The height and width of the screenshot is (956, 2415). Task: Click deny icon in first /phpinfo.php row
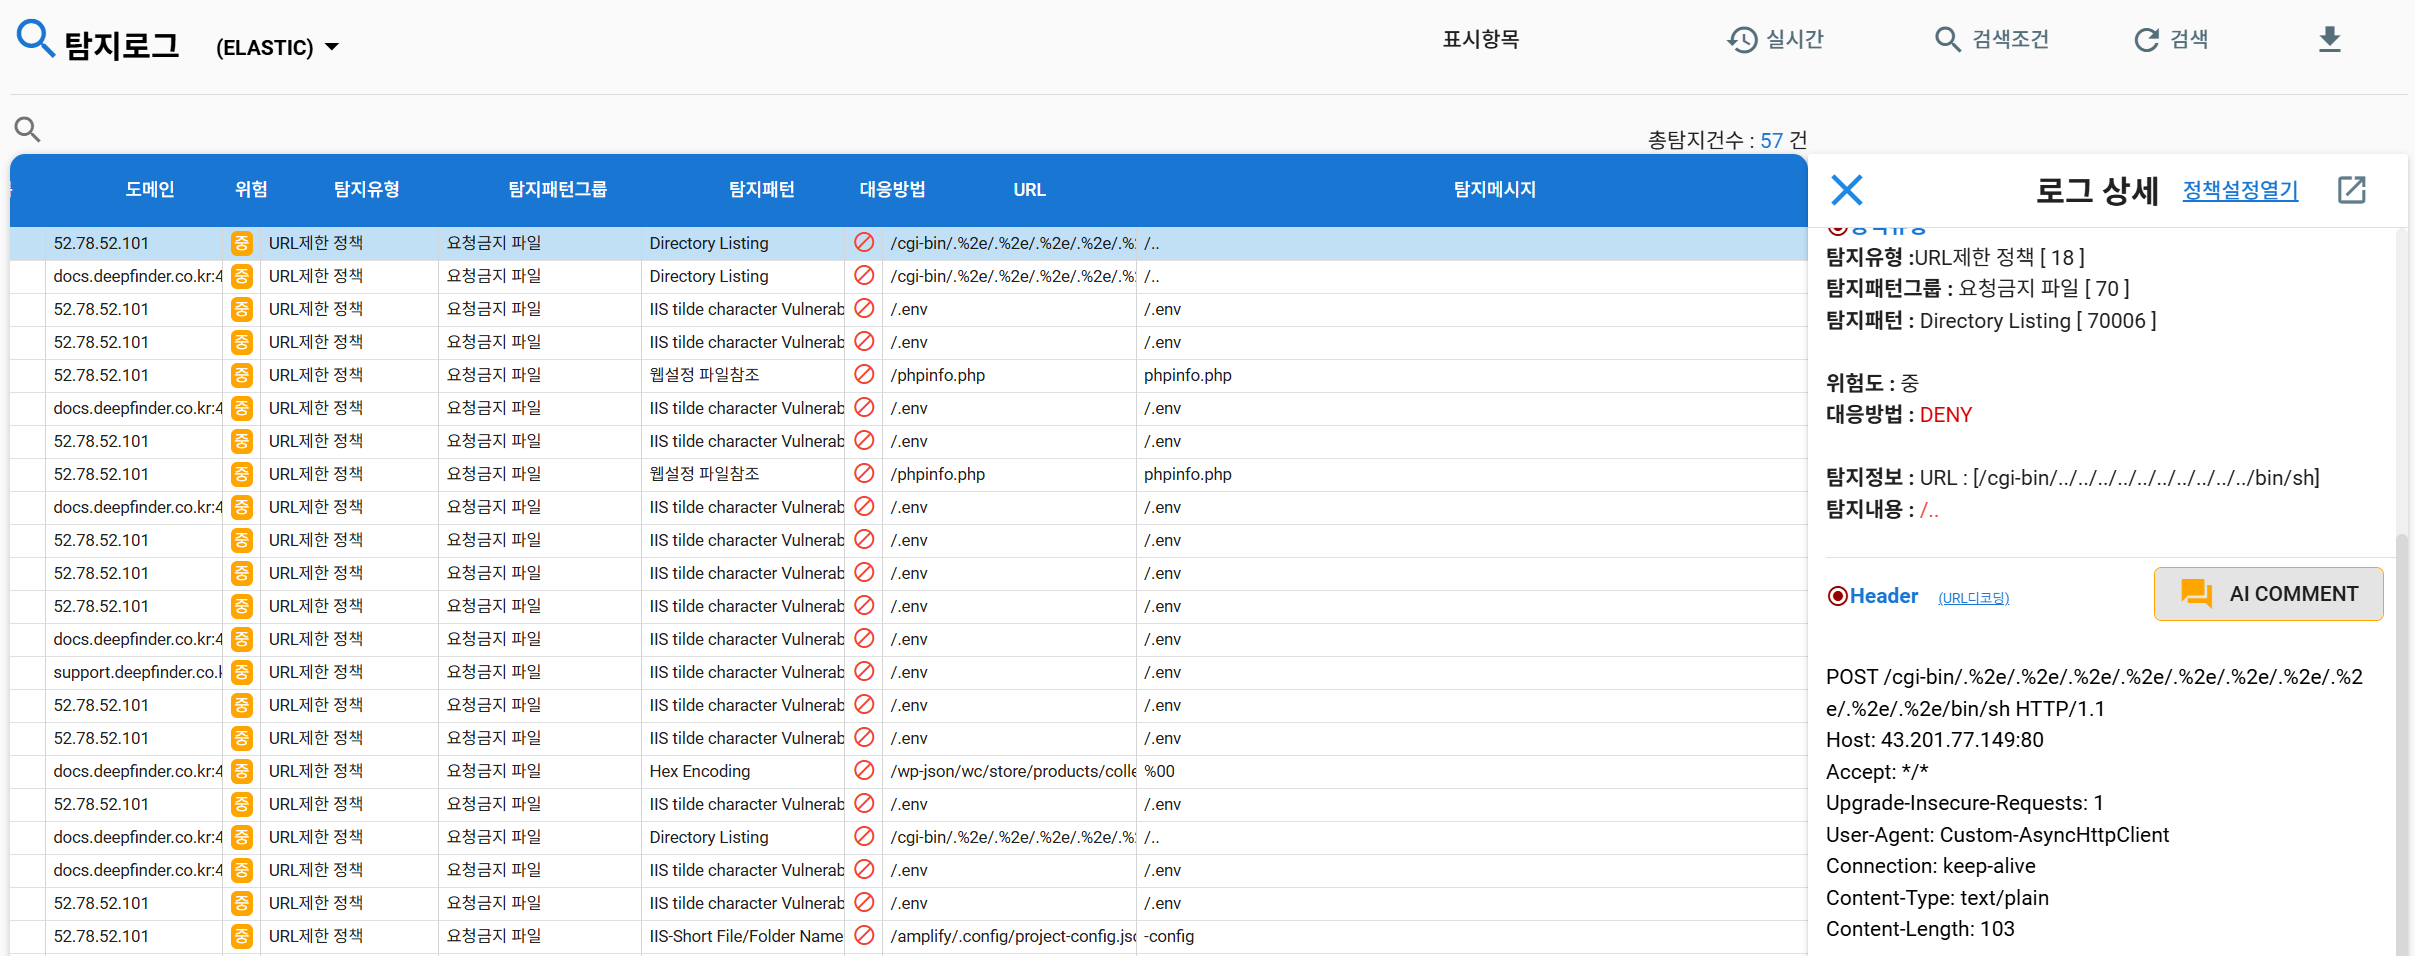tap(864, 374)
